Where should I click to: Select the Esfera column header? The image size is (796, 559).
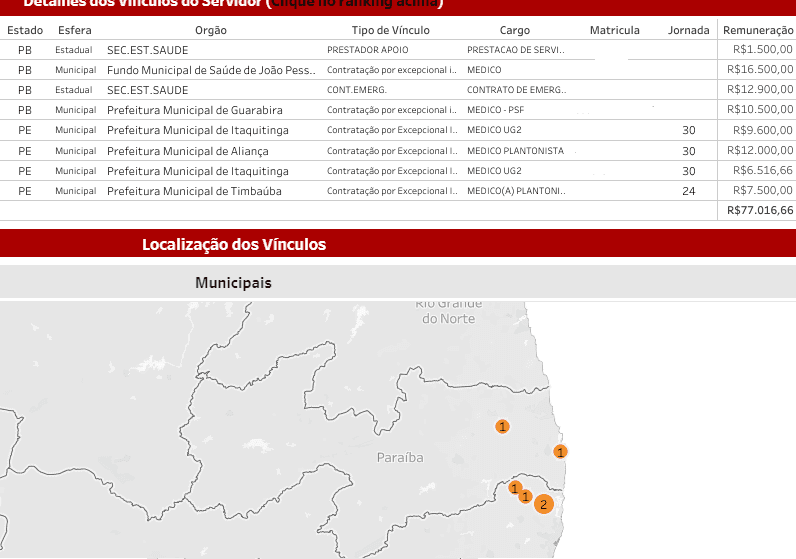(74, 30)
